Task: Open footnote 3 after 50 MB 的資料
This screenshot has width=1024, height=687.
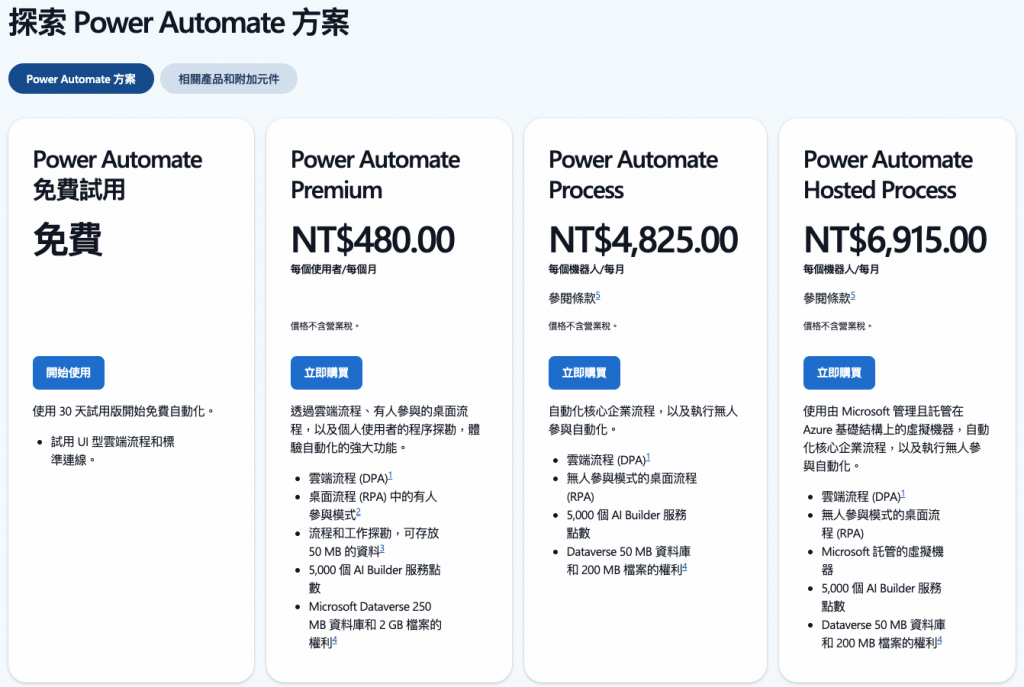Action: (x=382, y=549)
